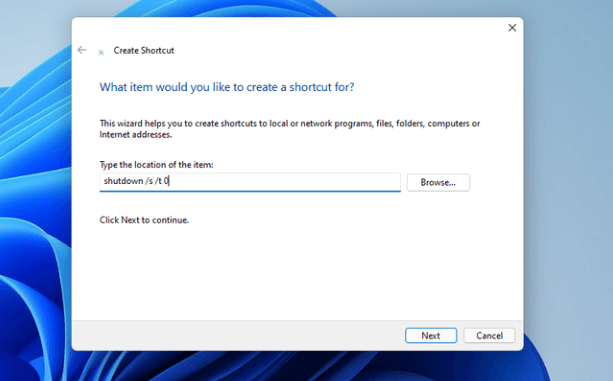Viewport: 613px width, 381px height.
Task: Click the "Click Next to continue." text
Action: point(144,220)
